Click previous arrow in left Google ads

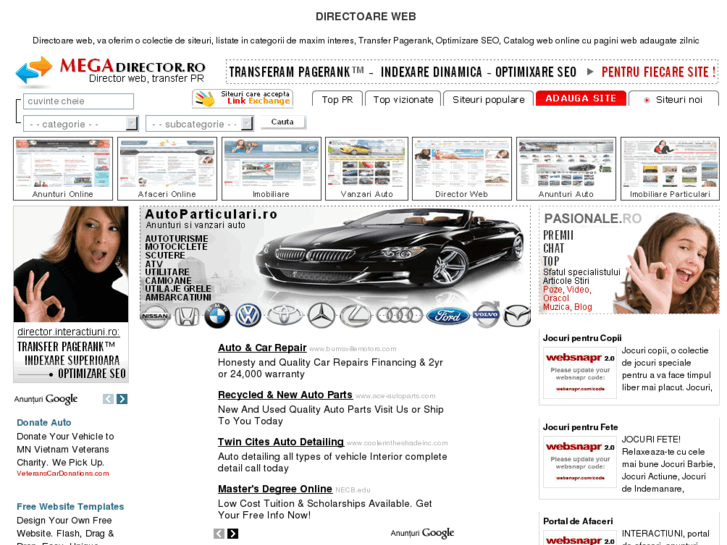[108, 399]
